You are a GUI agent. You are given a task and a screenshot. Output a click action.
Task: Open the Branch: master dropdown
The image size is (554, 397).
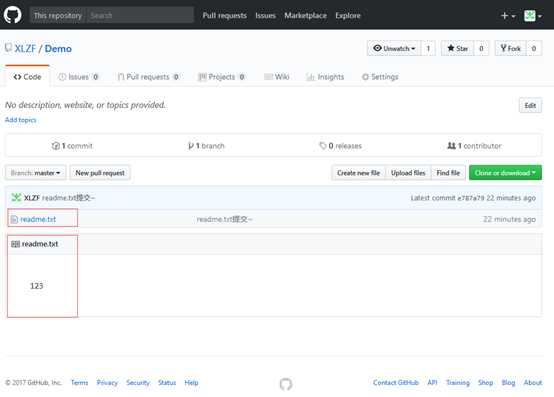click(x=35, y=173)
